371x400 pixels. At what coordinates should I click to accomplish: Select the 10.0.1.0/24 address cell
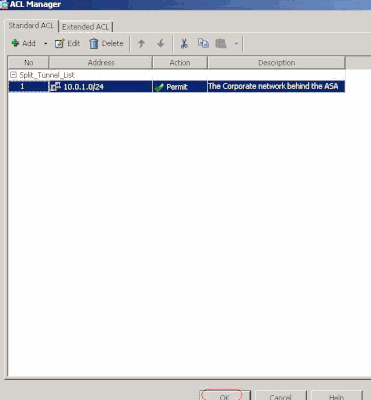click(101, 87)
